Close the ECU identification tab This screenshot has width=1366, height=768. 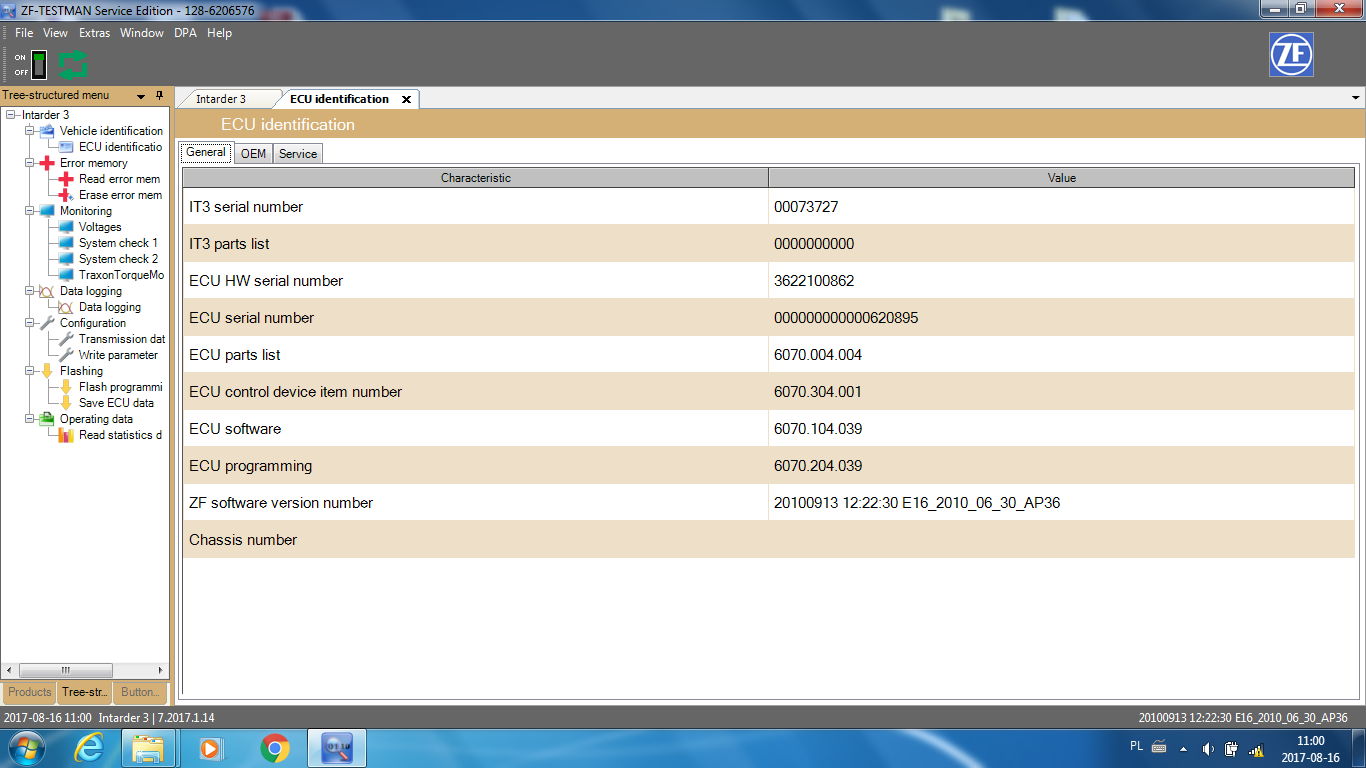pos(406,99)
